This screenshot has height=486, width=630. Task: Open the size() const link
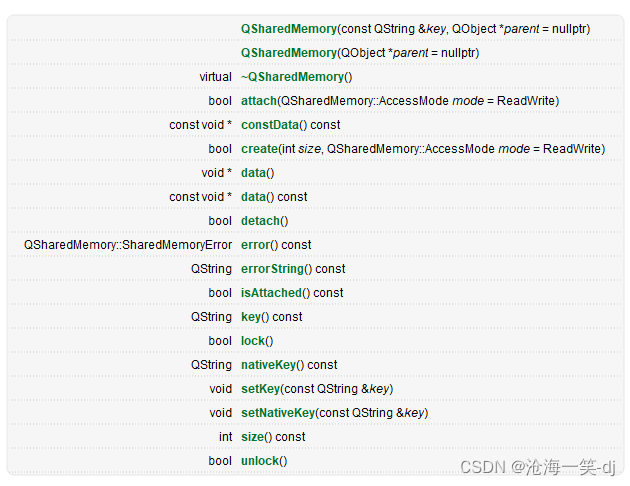(x=252, y=437)
